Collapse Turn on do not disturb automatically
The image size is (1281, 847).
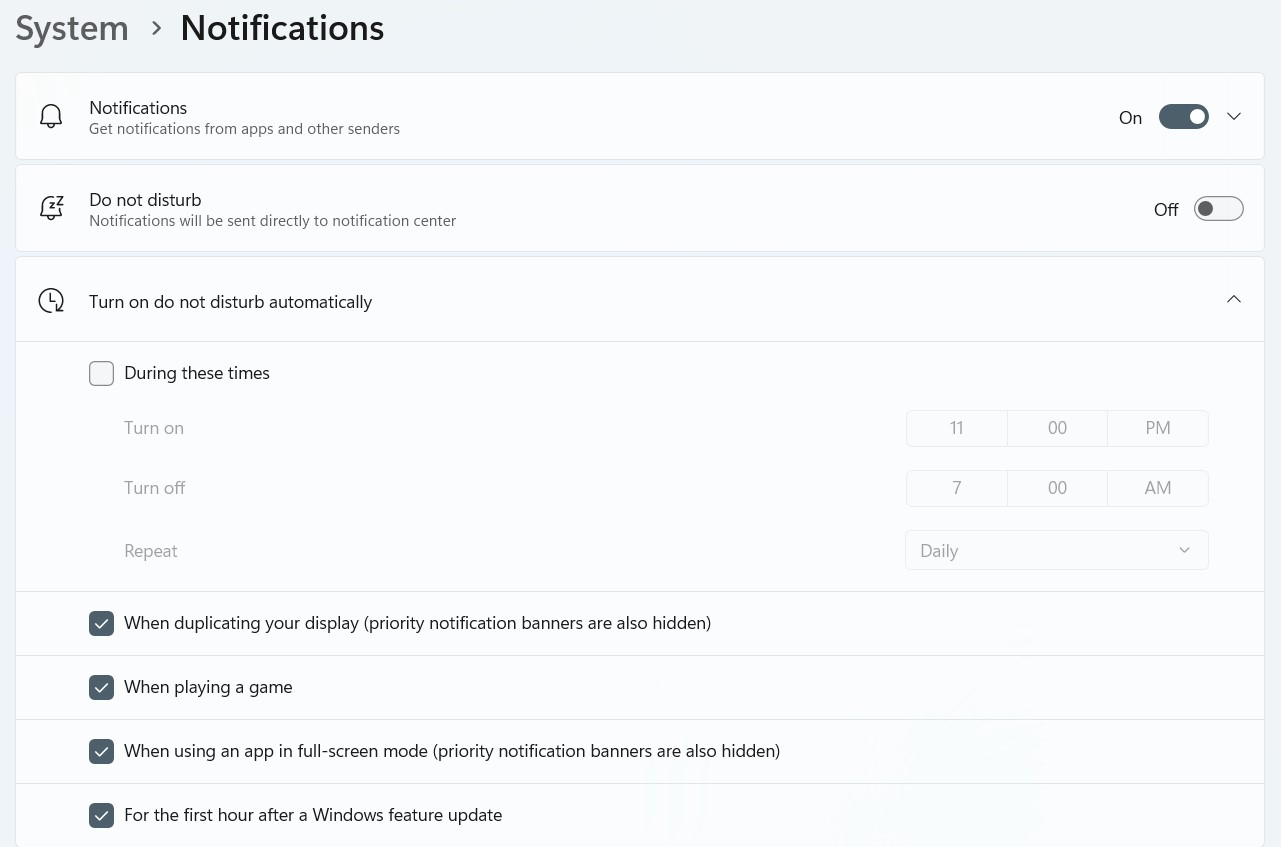click(x=1234, y=300)
